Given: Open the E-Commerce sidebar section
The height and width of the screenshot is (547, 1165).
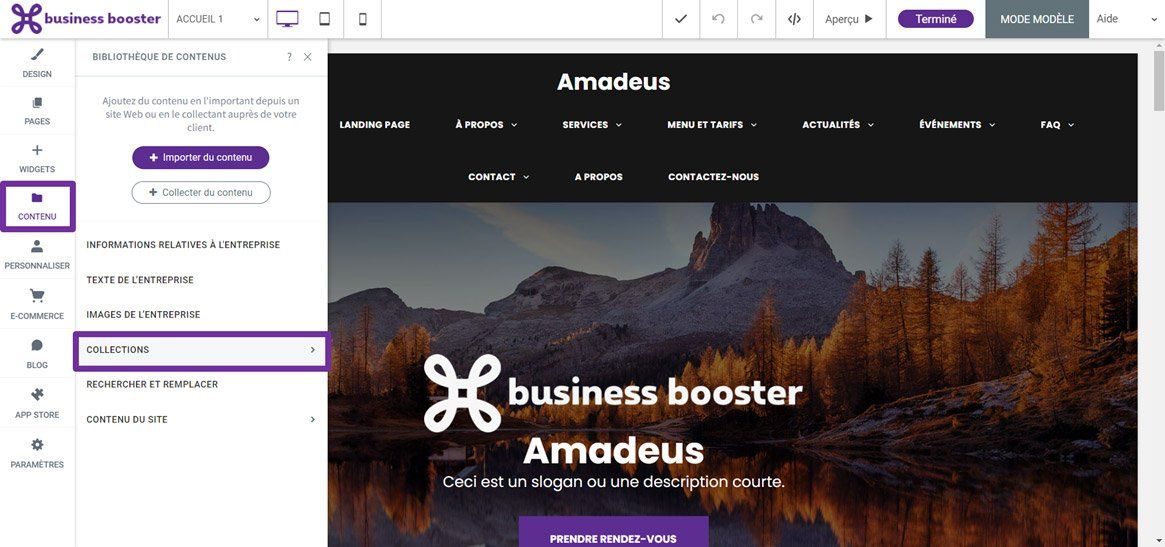Looking at the screenshot, I should coord(37,305).
